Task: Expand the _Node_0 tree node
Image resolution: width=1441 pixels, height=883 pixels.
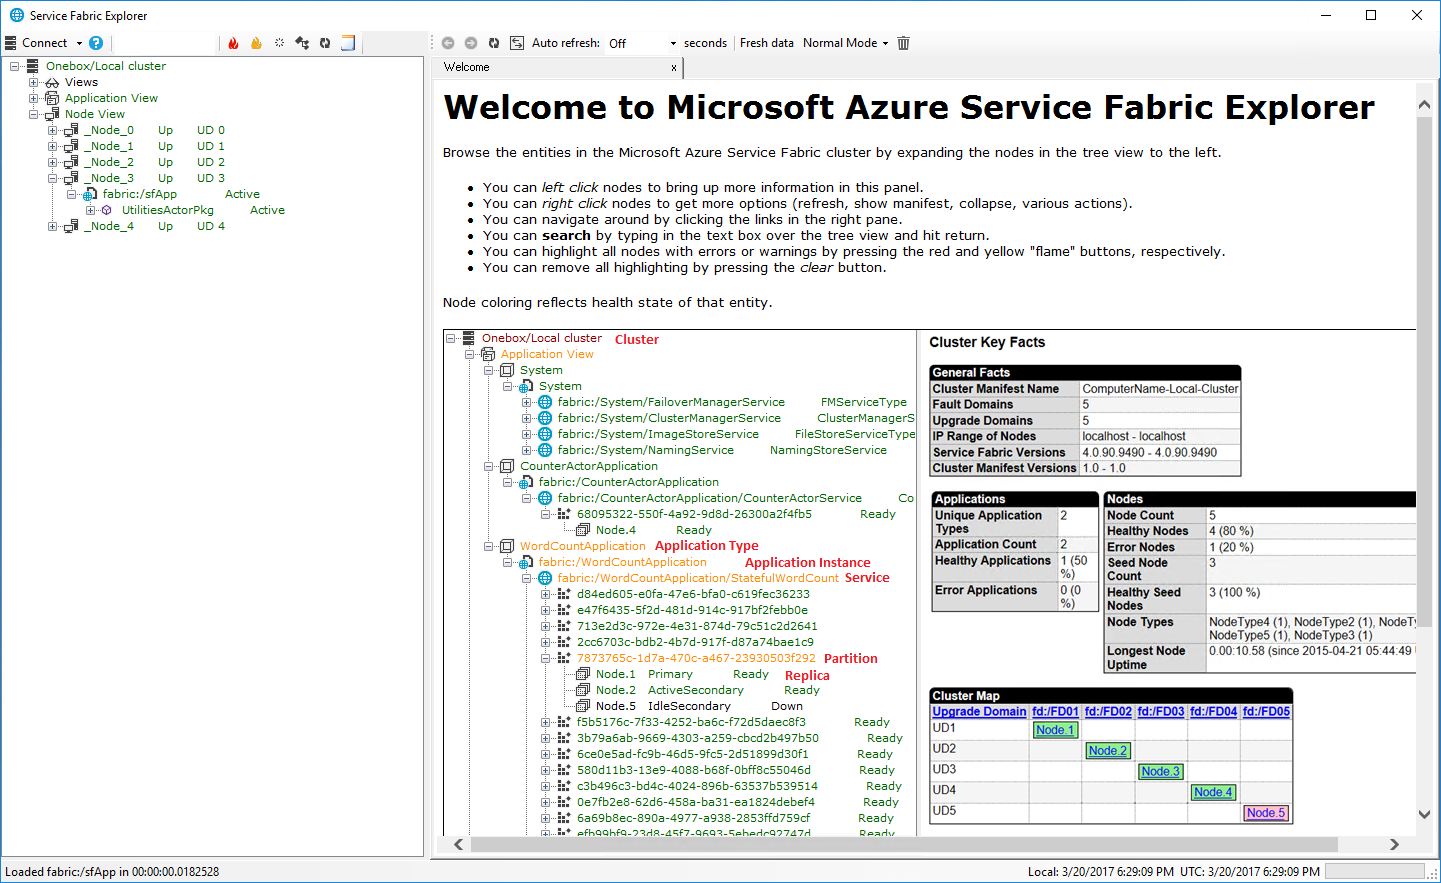Action: tap(53, 130)
